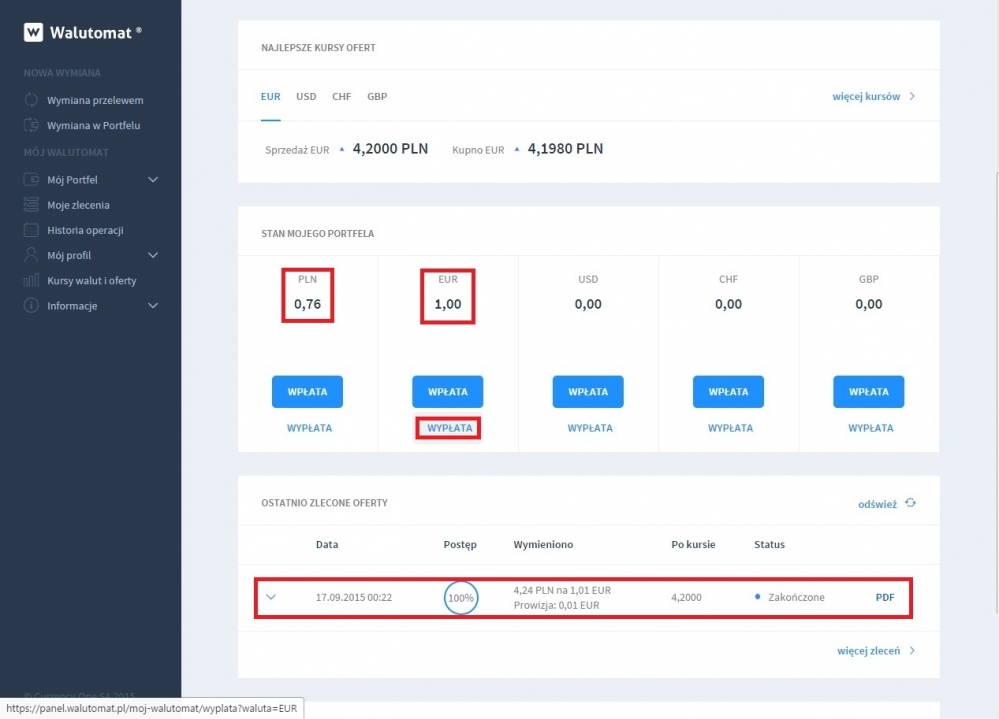
Task: Expand the Informacje sidebar menu
Action: point(153,306)
